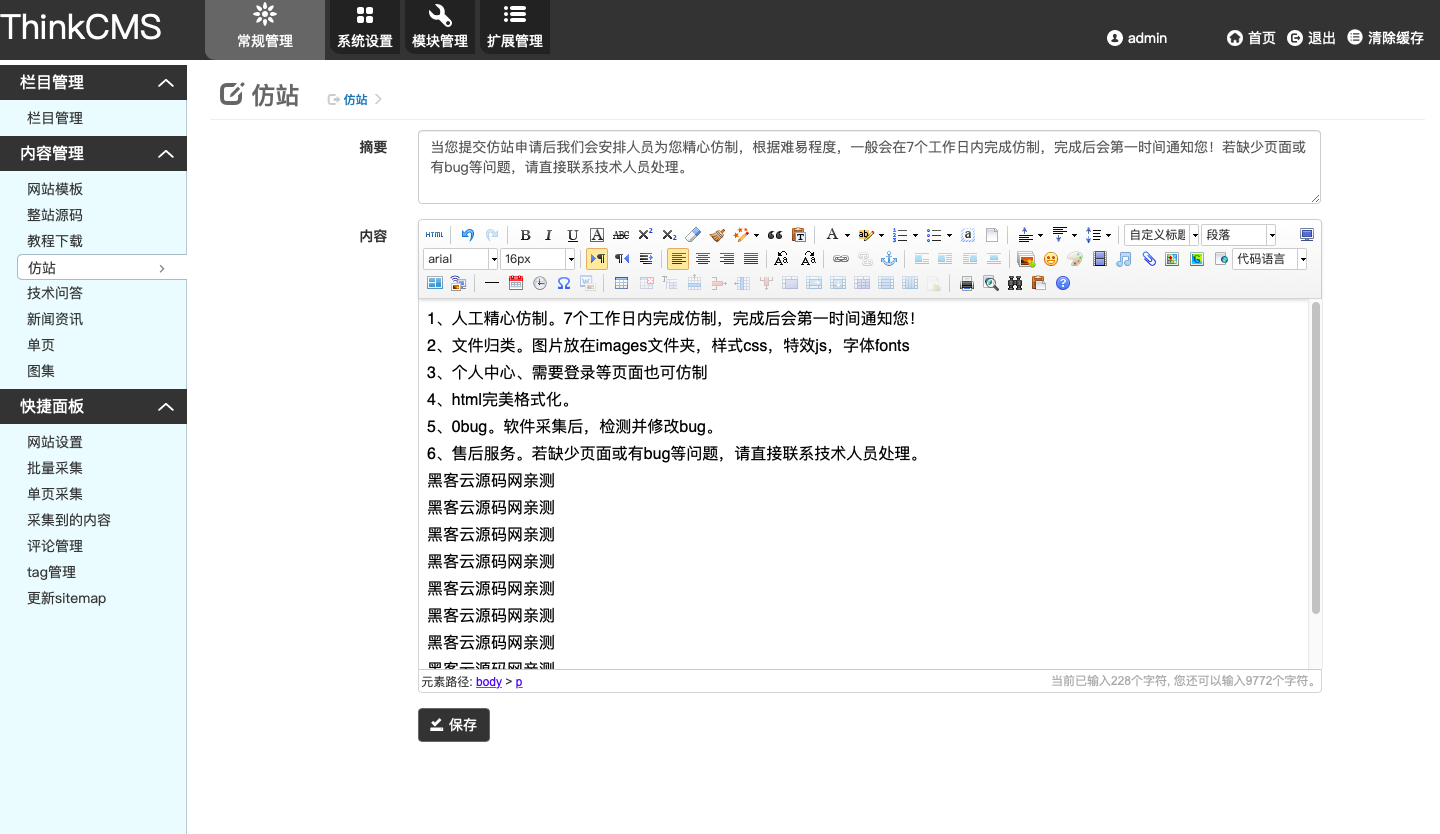Open the font color picker arrow
Image resolution: width=1440 pixels, height=834 pixels.
(847, 235)
